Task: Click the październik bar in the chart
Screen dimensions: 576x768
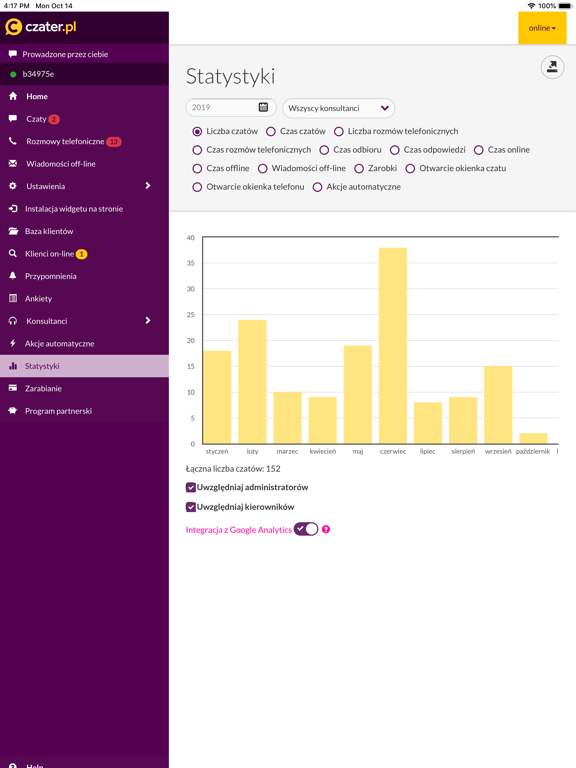Action: coord(533,438)
